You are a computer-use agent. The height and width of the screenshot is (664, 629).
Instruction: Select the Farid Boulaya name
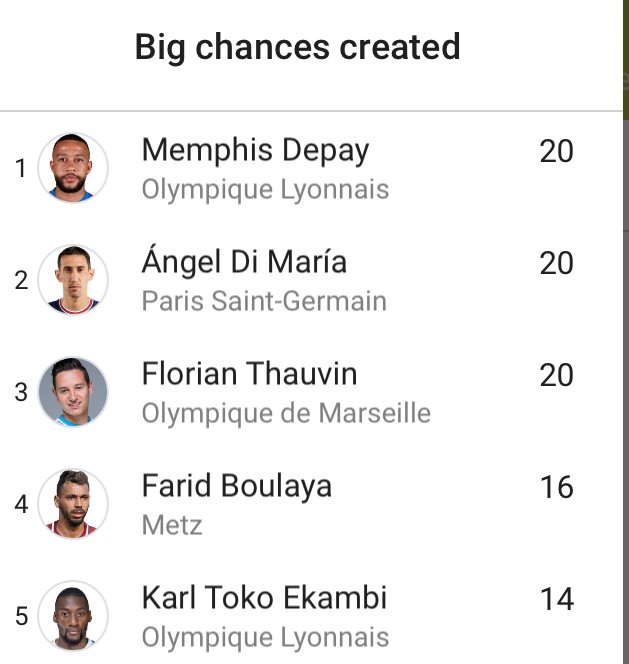click(x=237, y=487)
